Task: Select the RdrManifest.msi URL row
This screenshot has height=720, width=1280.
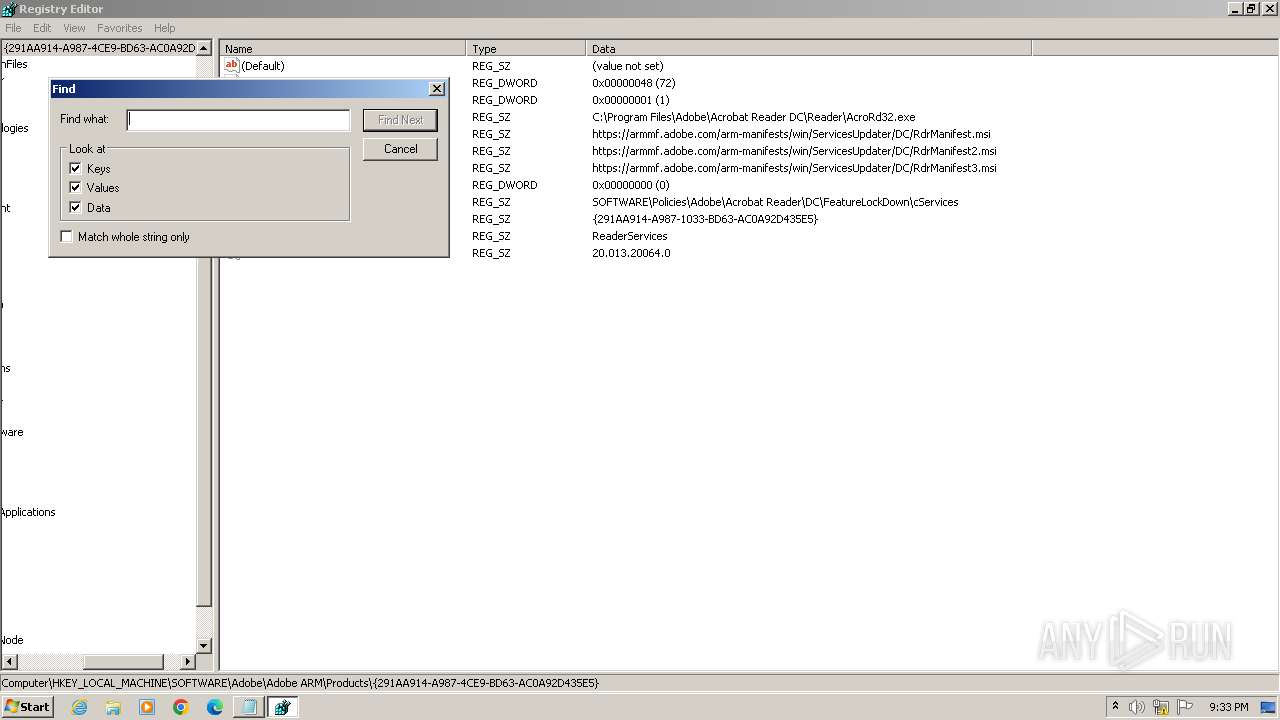Action: tap(791, 134)
